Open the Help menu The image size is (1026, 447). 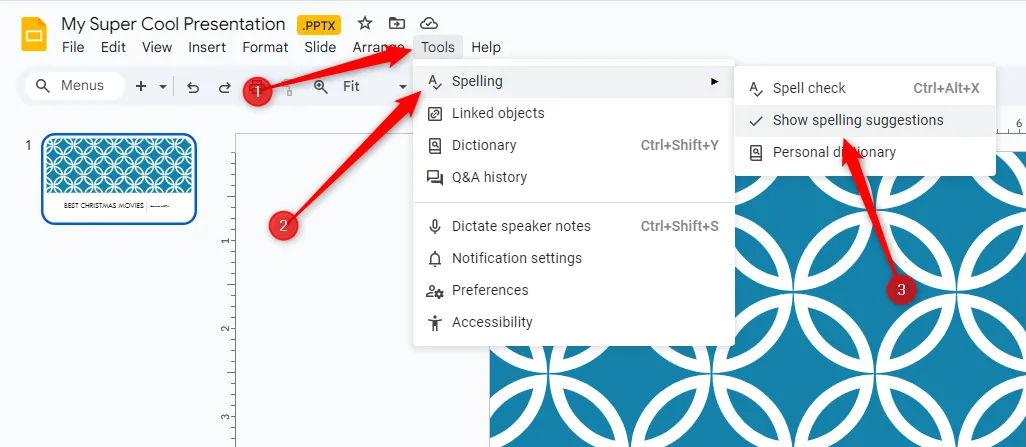click(x=486, y=47)
